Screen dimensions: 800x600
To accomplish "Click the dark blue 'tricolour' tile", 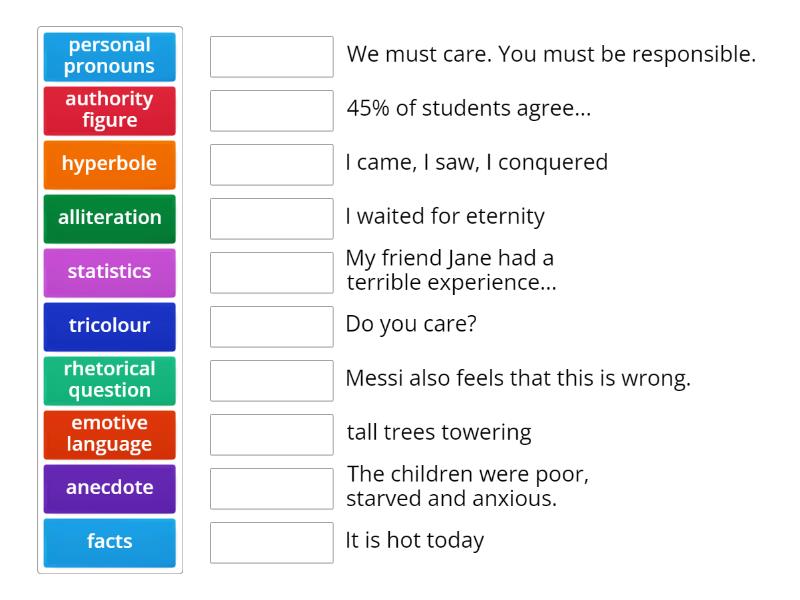I will pos(109,326).
